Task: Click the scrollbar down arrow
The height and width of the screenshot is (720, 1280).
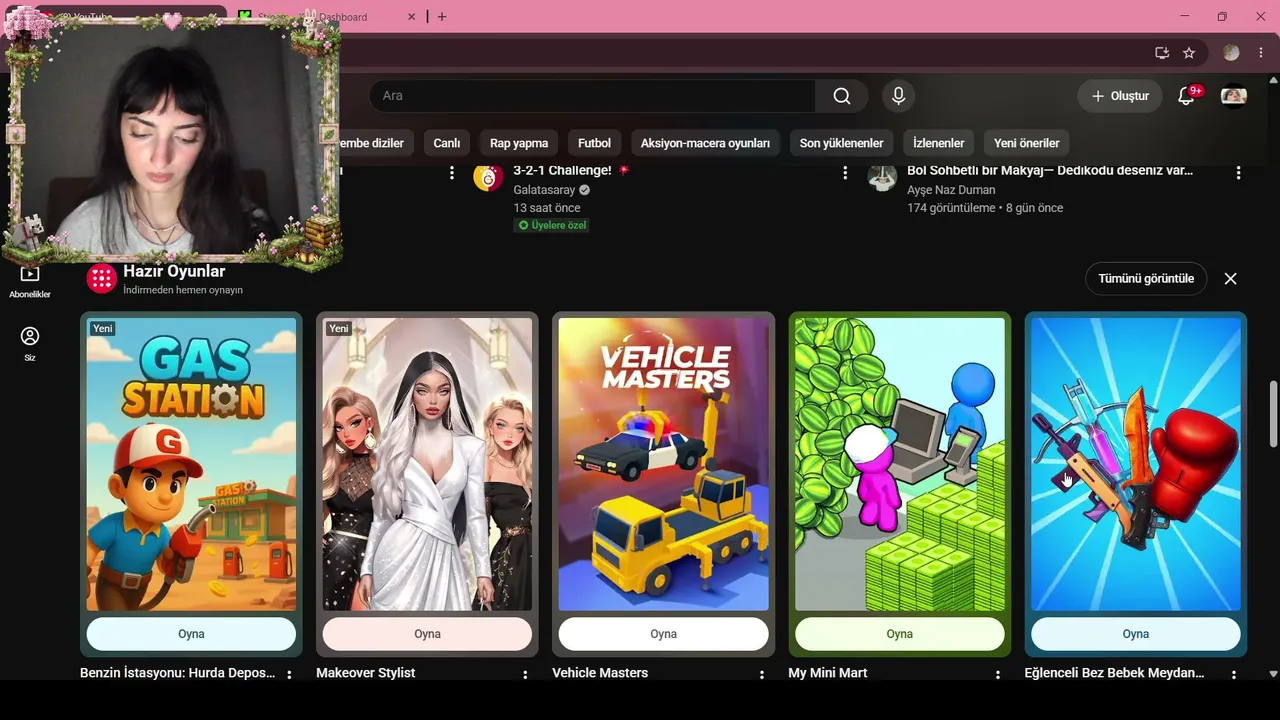Action: pyautogui.click(x=1273, y=674)
